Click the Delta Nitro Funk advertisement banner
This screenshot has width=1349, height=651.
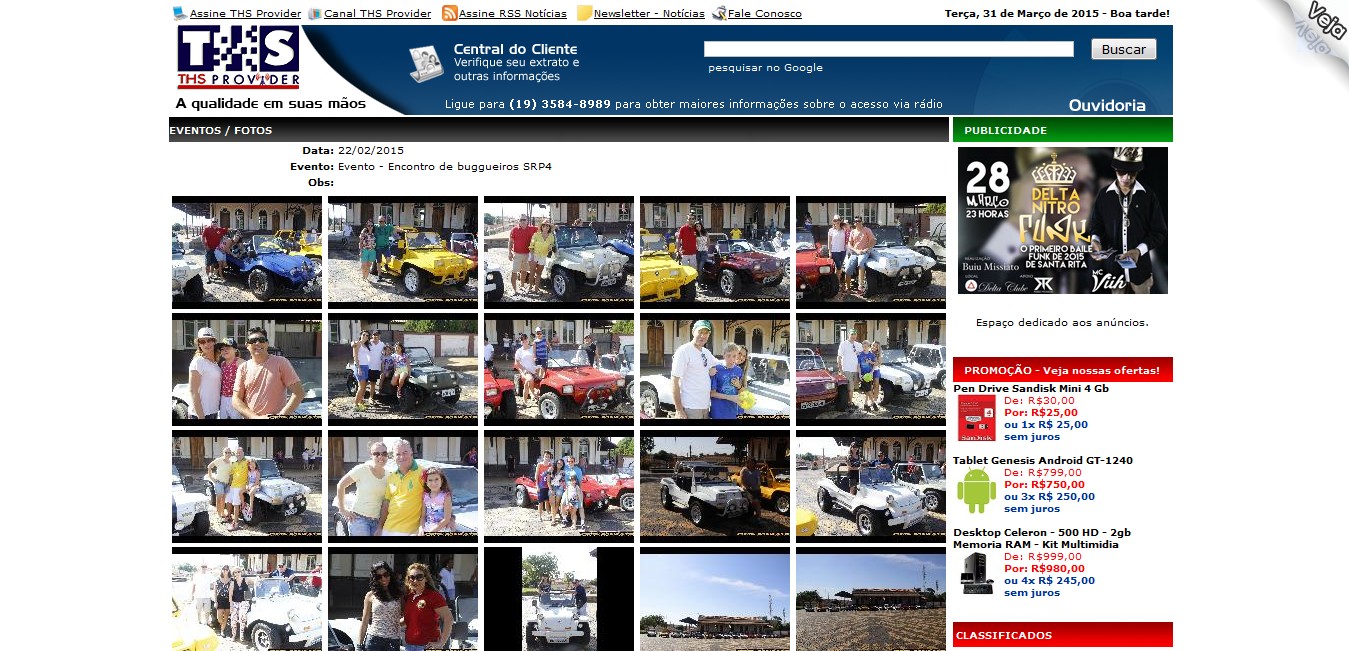(x=1062, y=220)
